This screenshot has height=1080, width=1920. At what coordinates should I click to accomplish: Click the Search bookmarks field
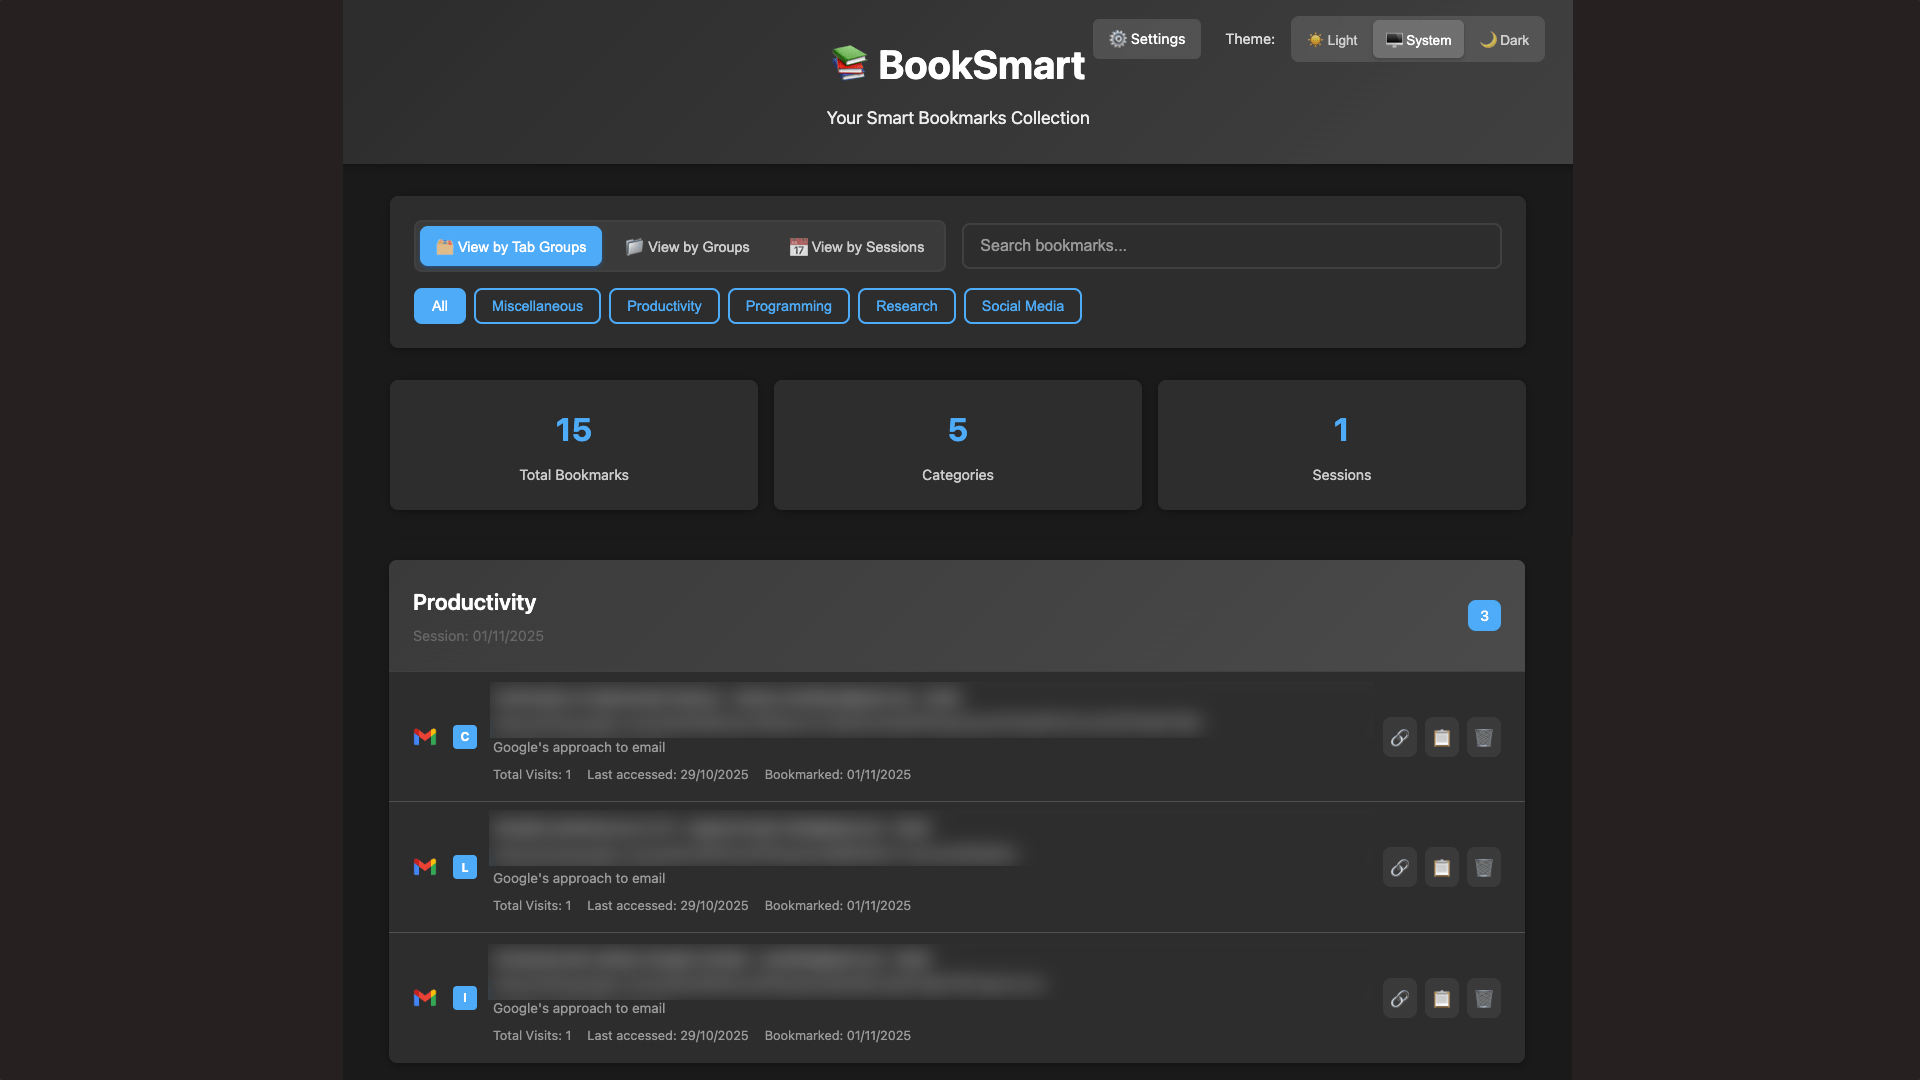(1231, 246)
